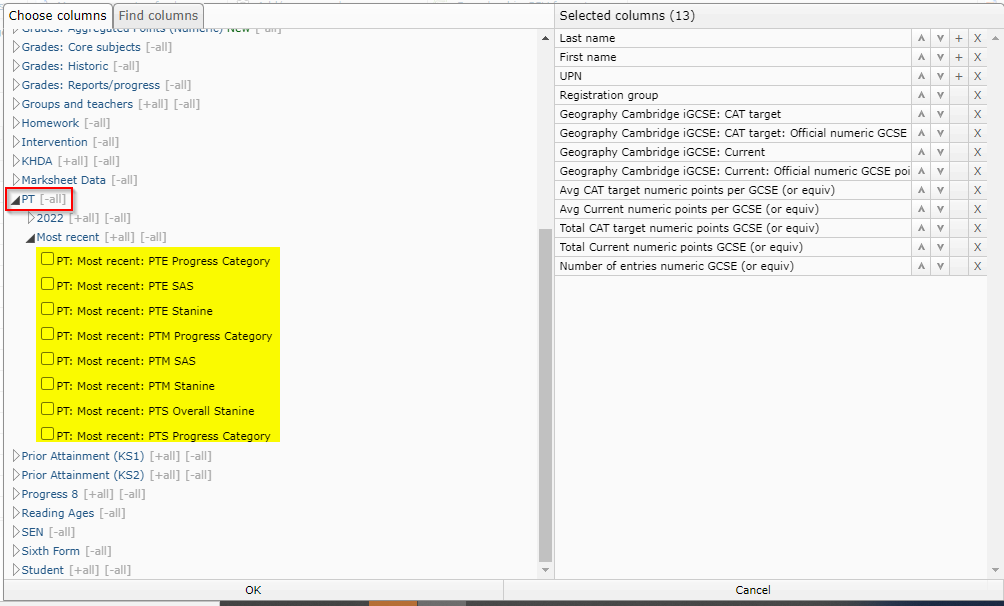Open the Intervention category
The image size is (1004, 606).
point(54,142)
